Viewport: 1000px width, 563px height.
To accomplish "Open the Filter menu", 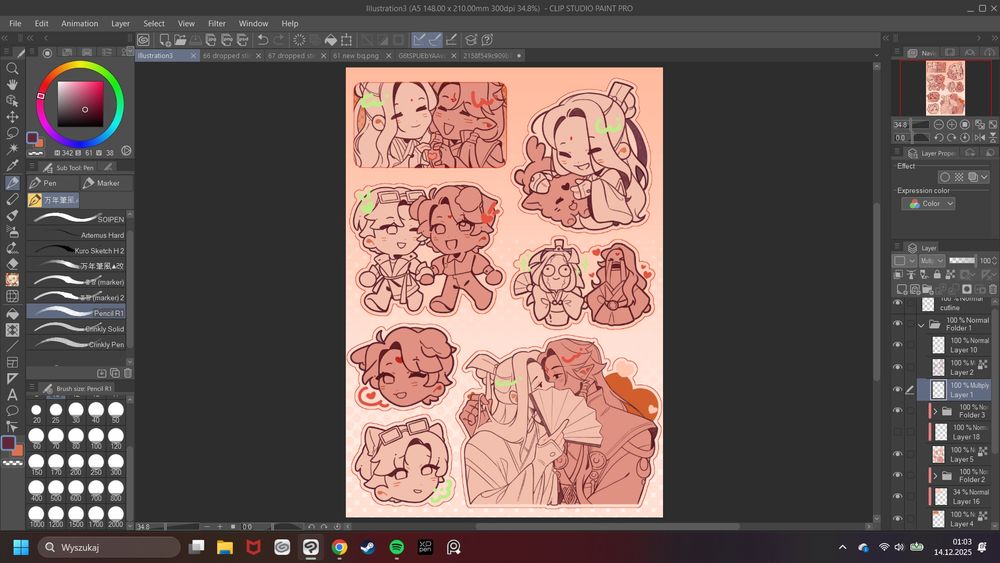I will coord(217,24).
